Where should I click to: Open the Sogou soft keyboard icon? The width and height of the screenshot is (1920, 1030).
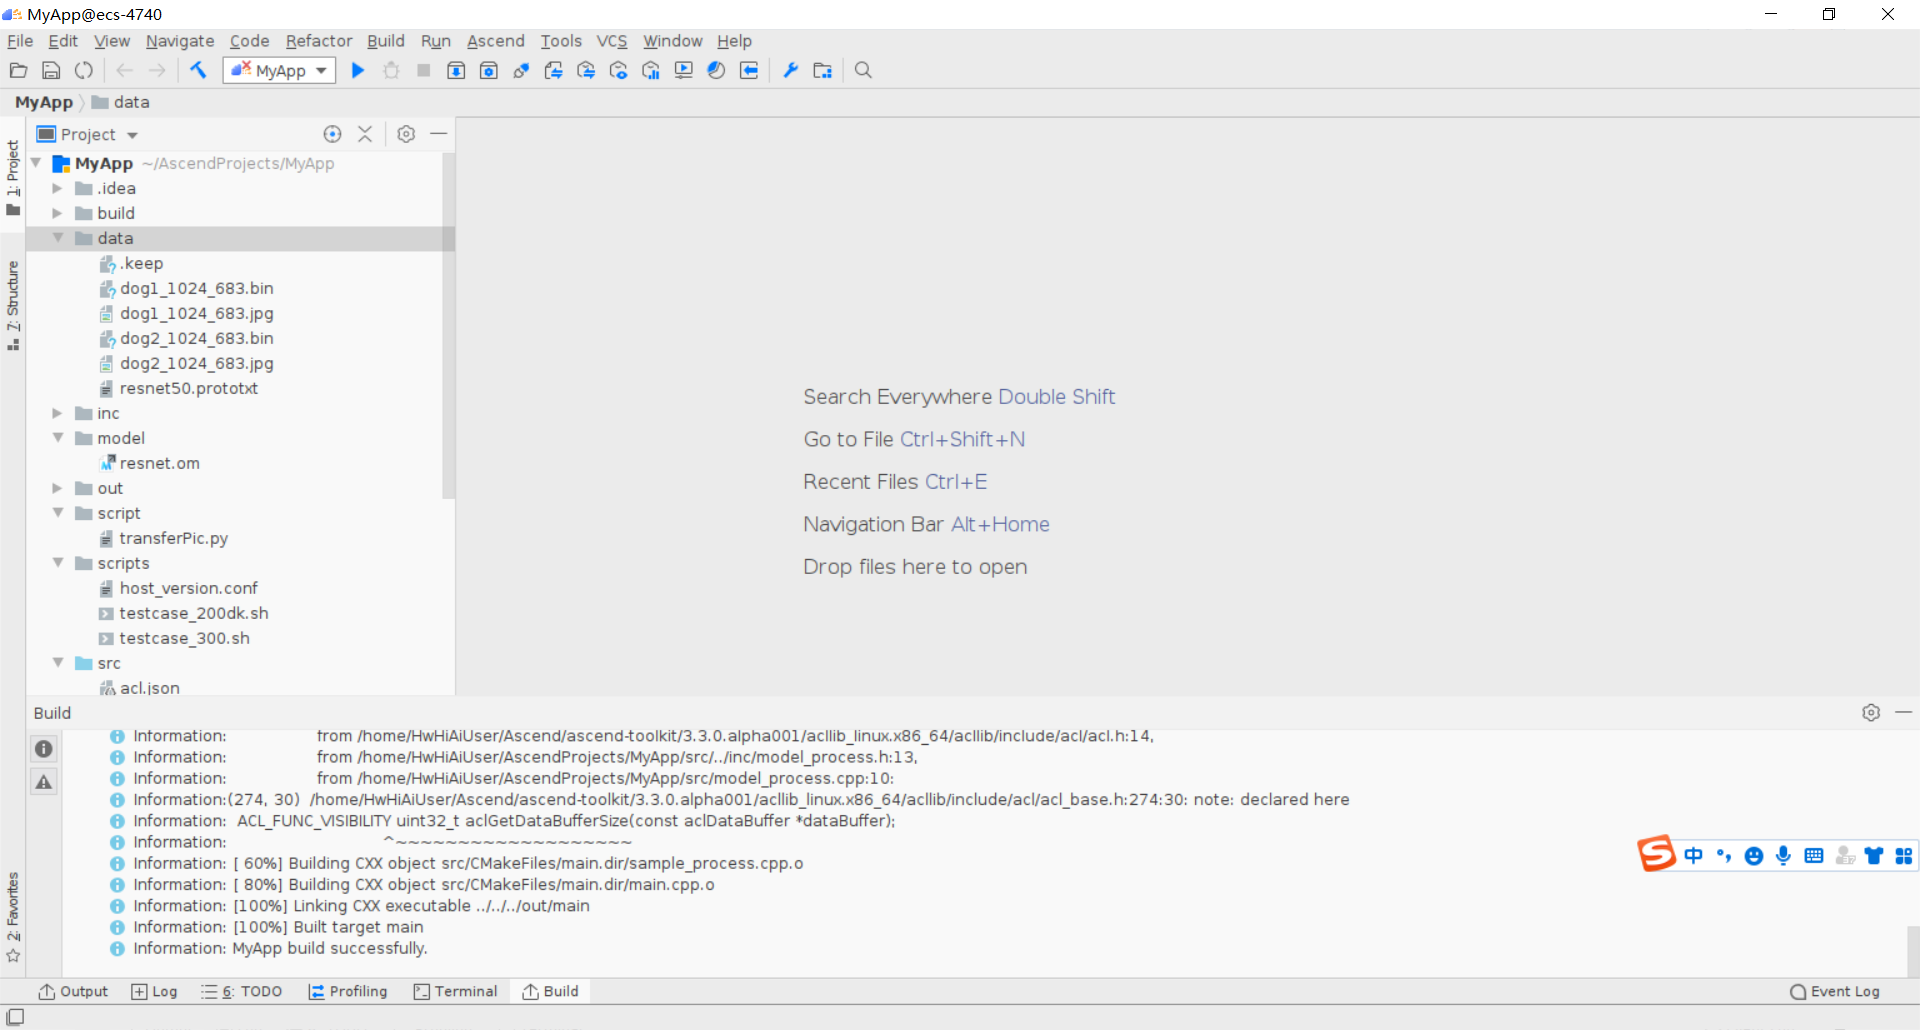pos(1813,856)
